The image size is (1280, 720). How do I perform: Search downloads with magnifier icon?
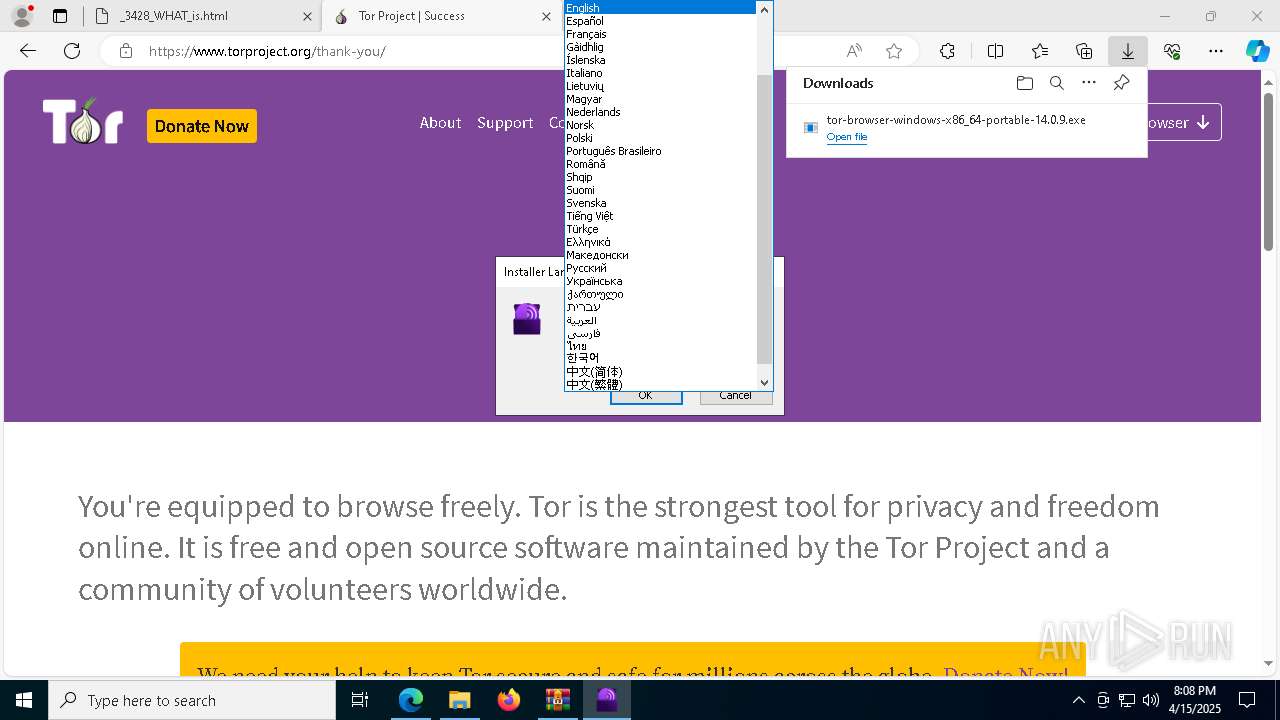tap(1056, 83)
